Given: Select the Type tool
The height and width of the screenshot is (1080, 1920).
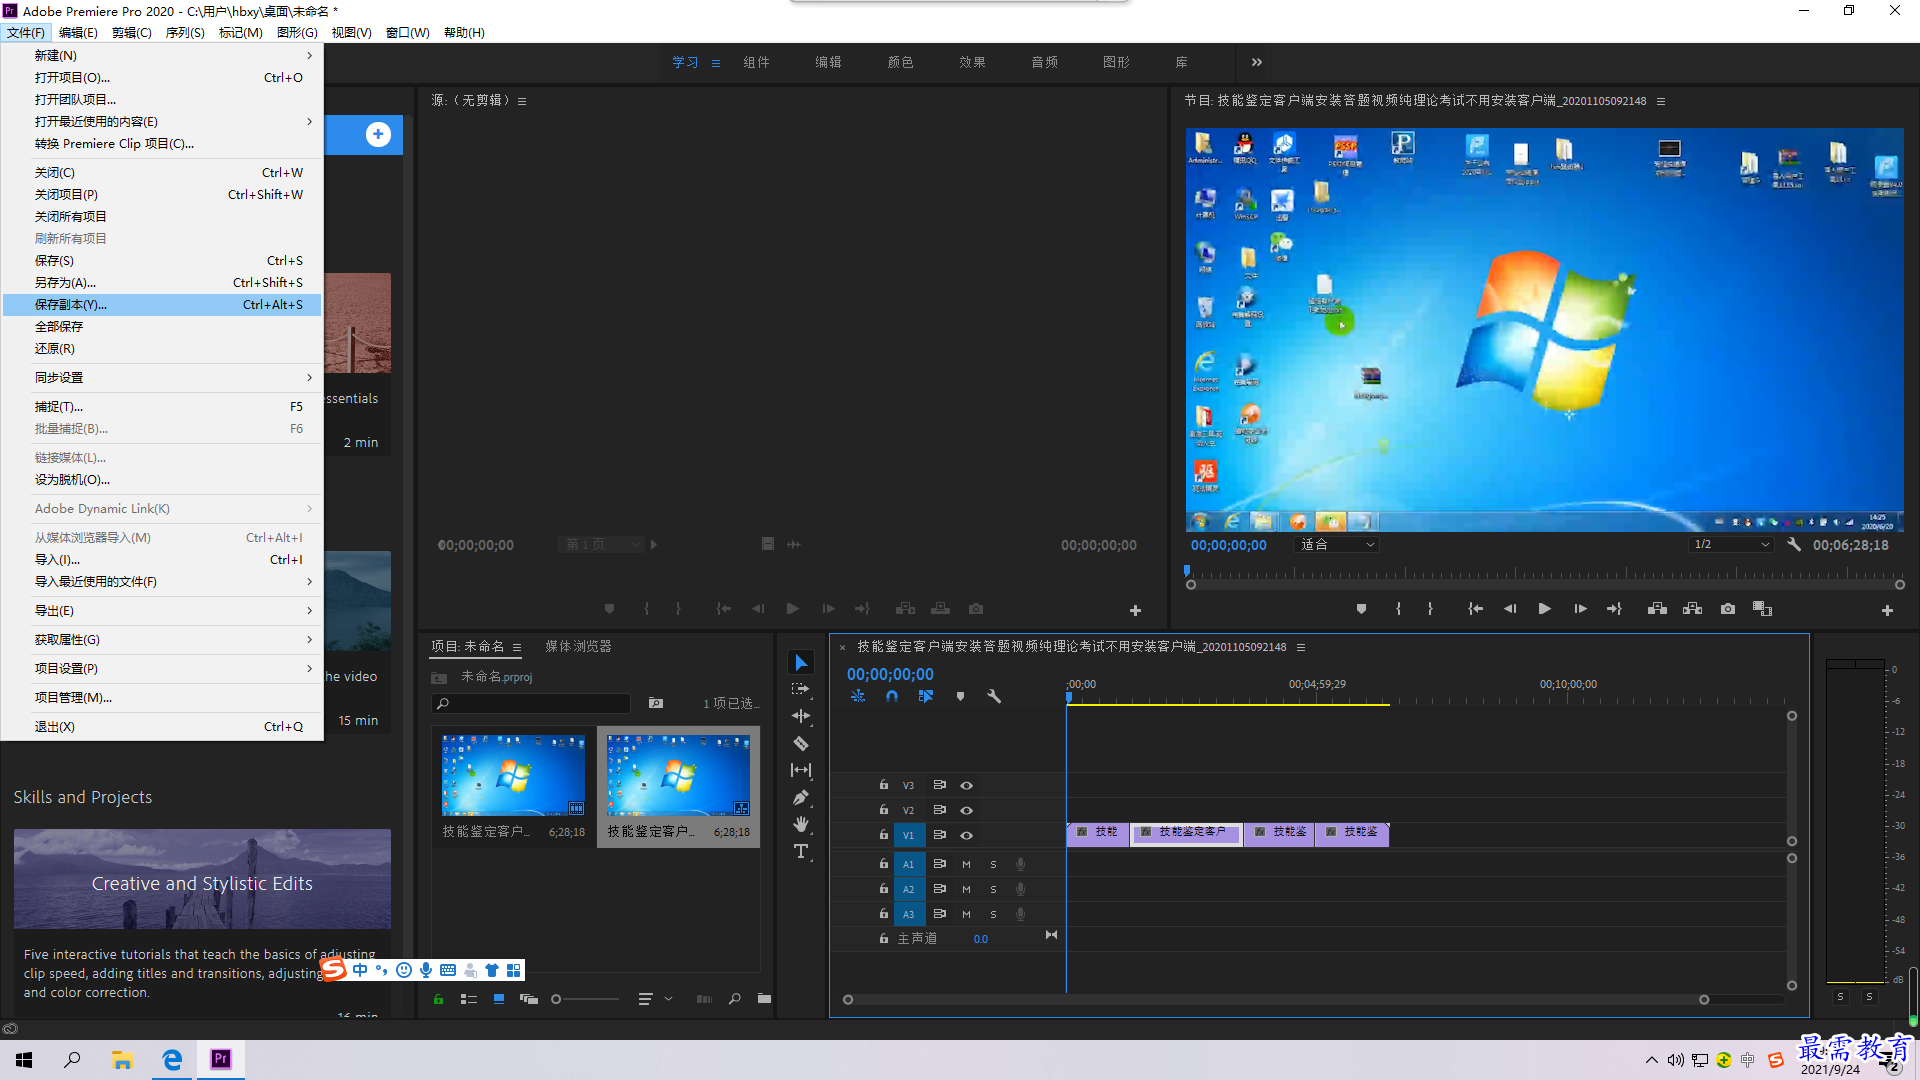Looking at the screenshot, I should pos(801,851).
